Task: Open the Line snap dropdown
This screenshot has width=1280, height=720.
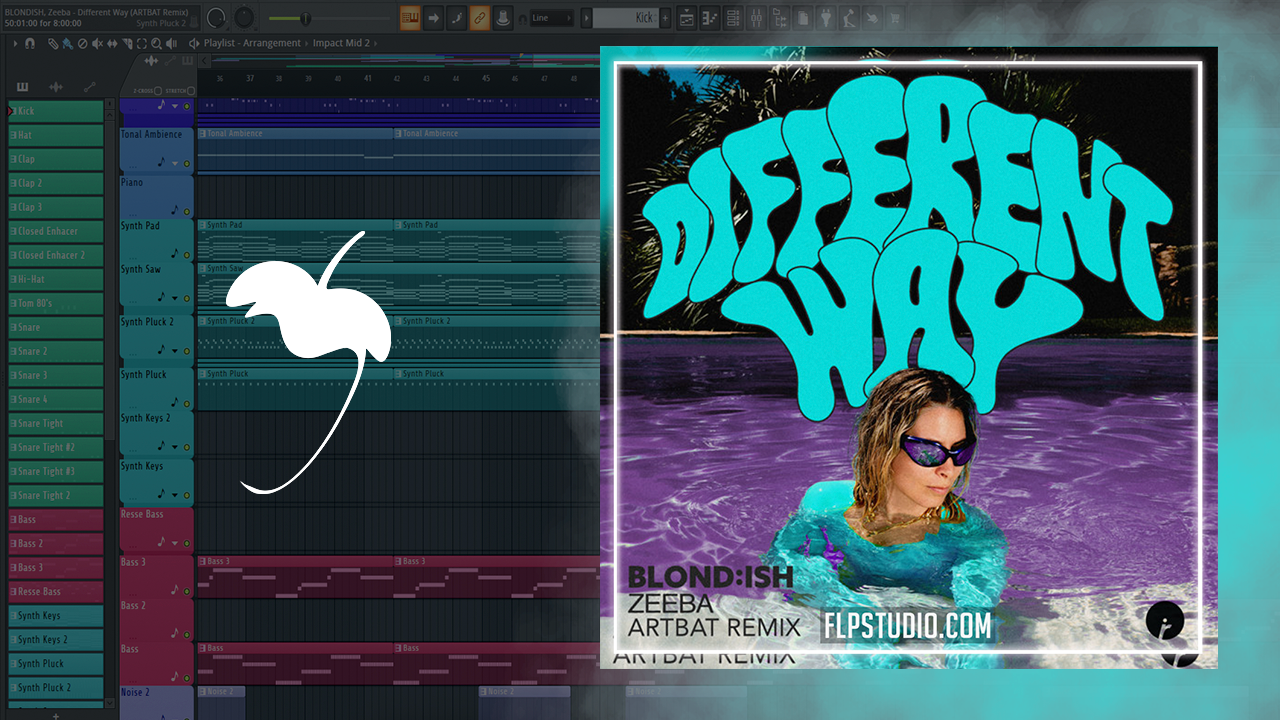Action: tap(551, 17)
